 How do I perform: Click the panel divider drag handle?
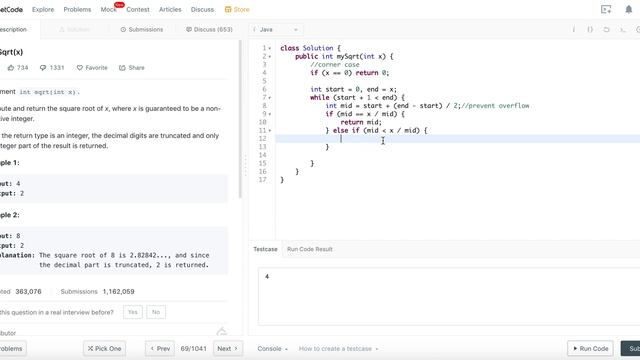(x=245, y=165)
